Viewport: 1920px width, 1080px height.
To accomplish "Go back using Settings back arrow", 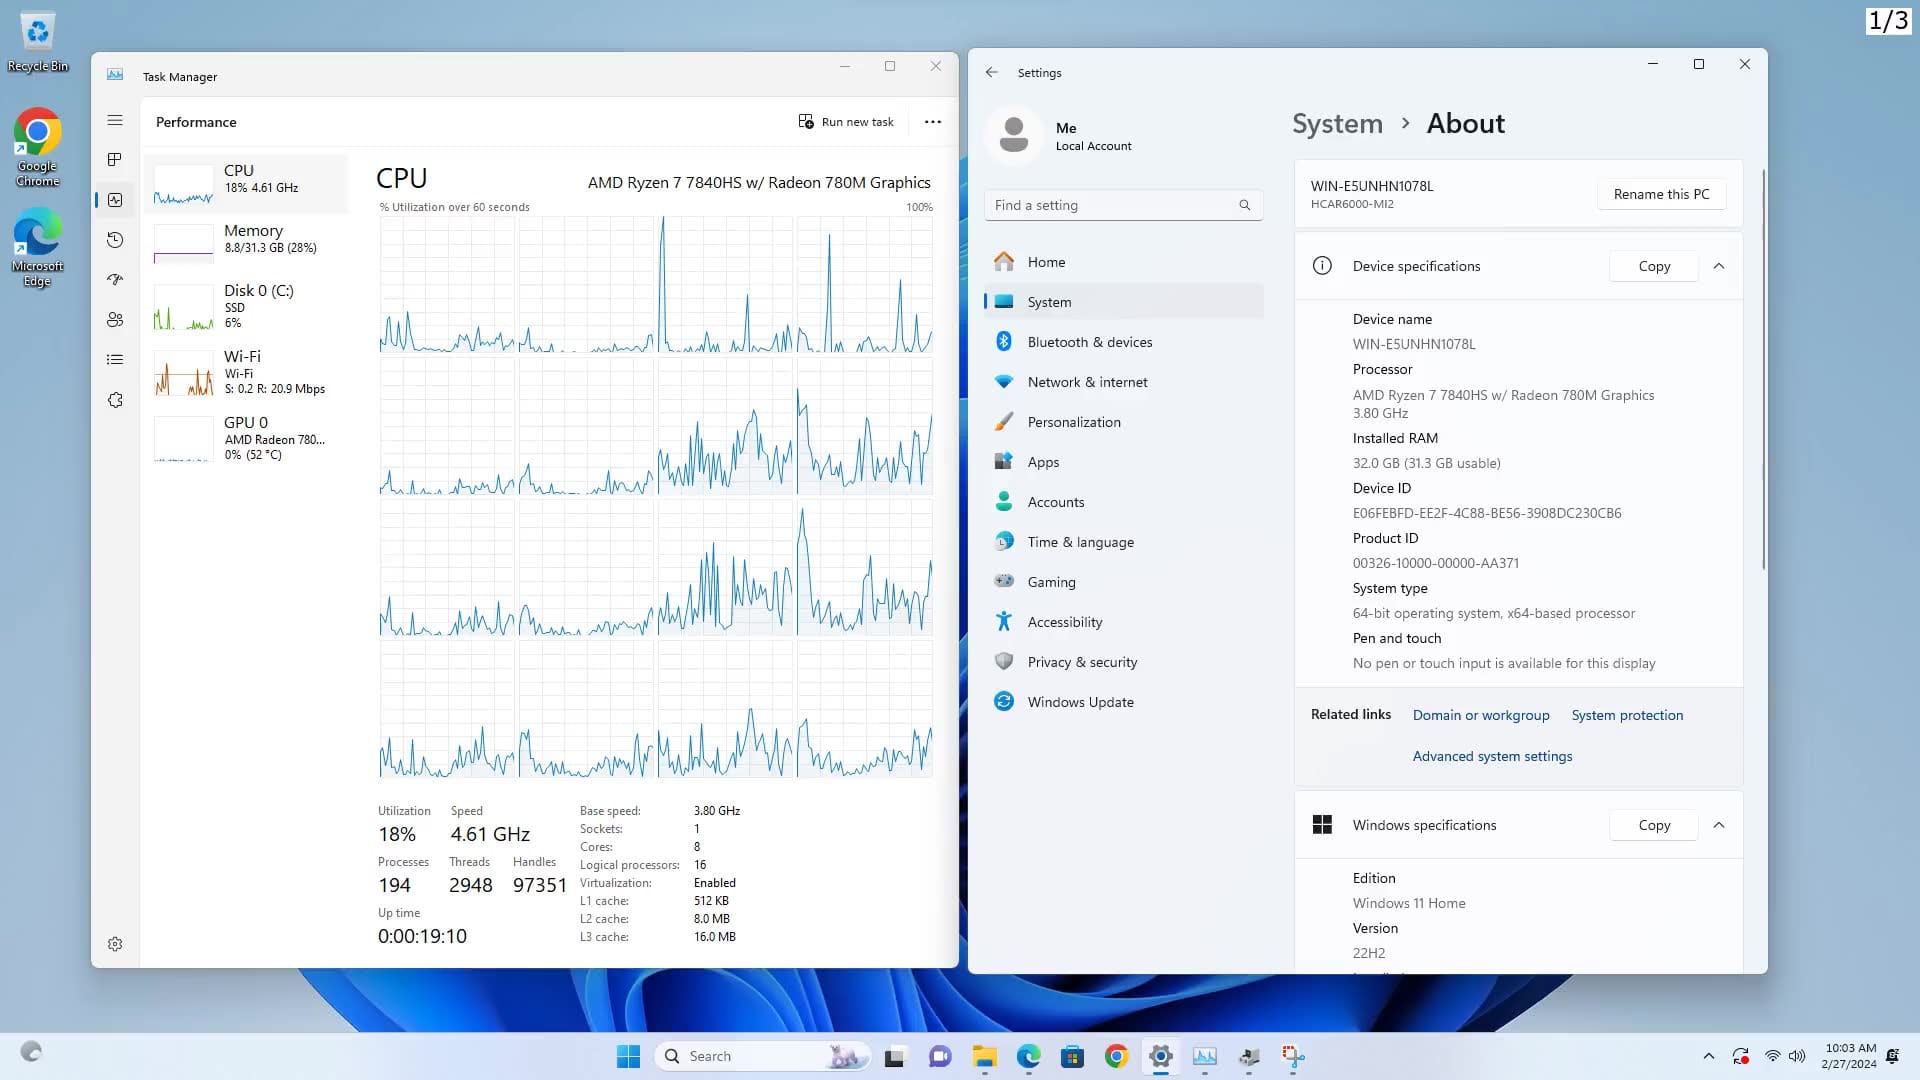I will [991, 73].
